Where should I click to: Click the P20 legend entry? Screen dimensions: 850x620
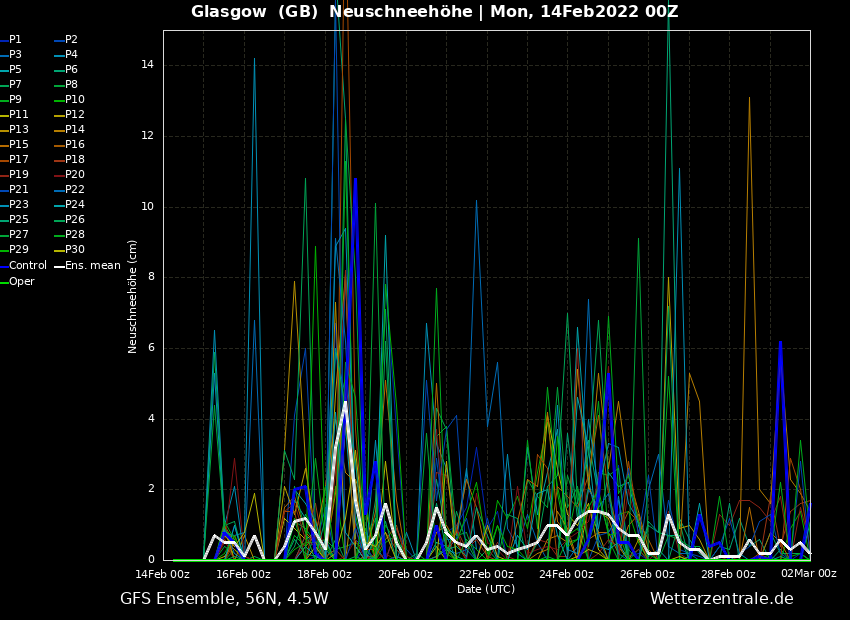(74, 175)
